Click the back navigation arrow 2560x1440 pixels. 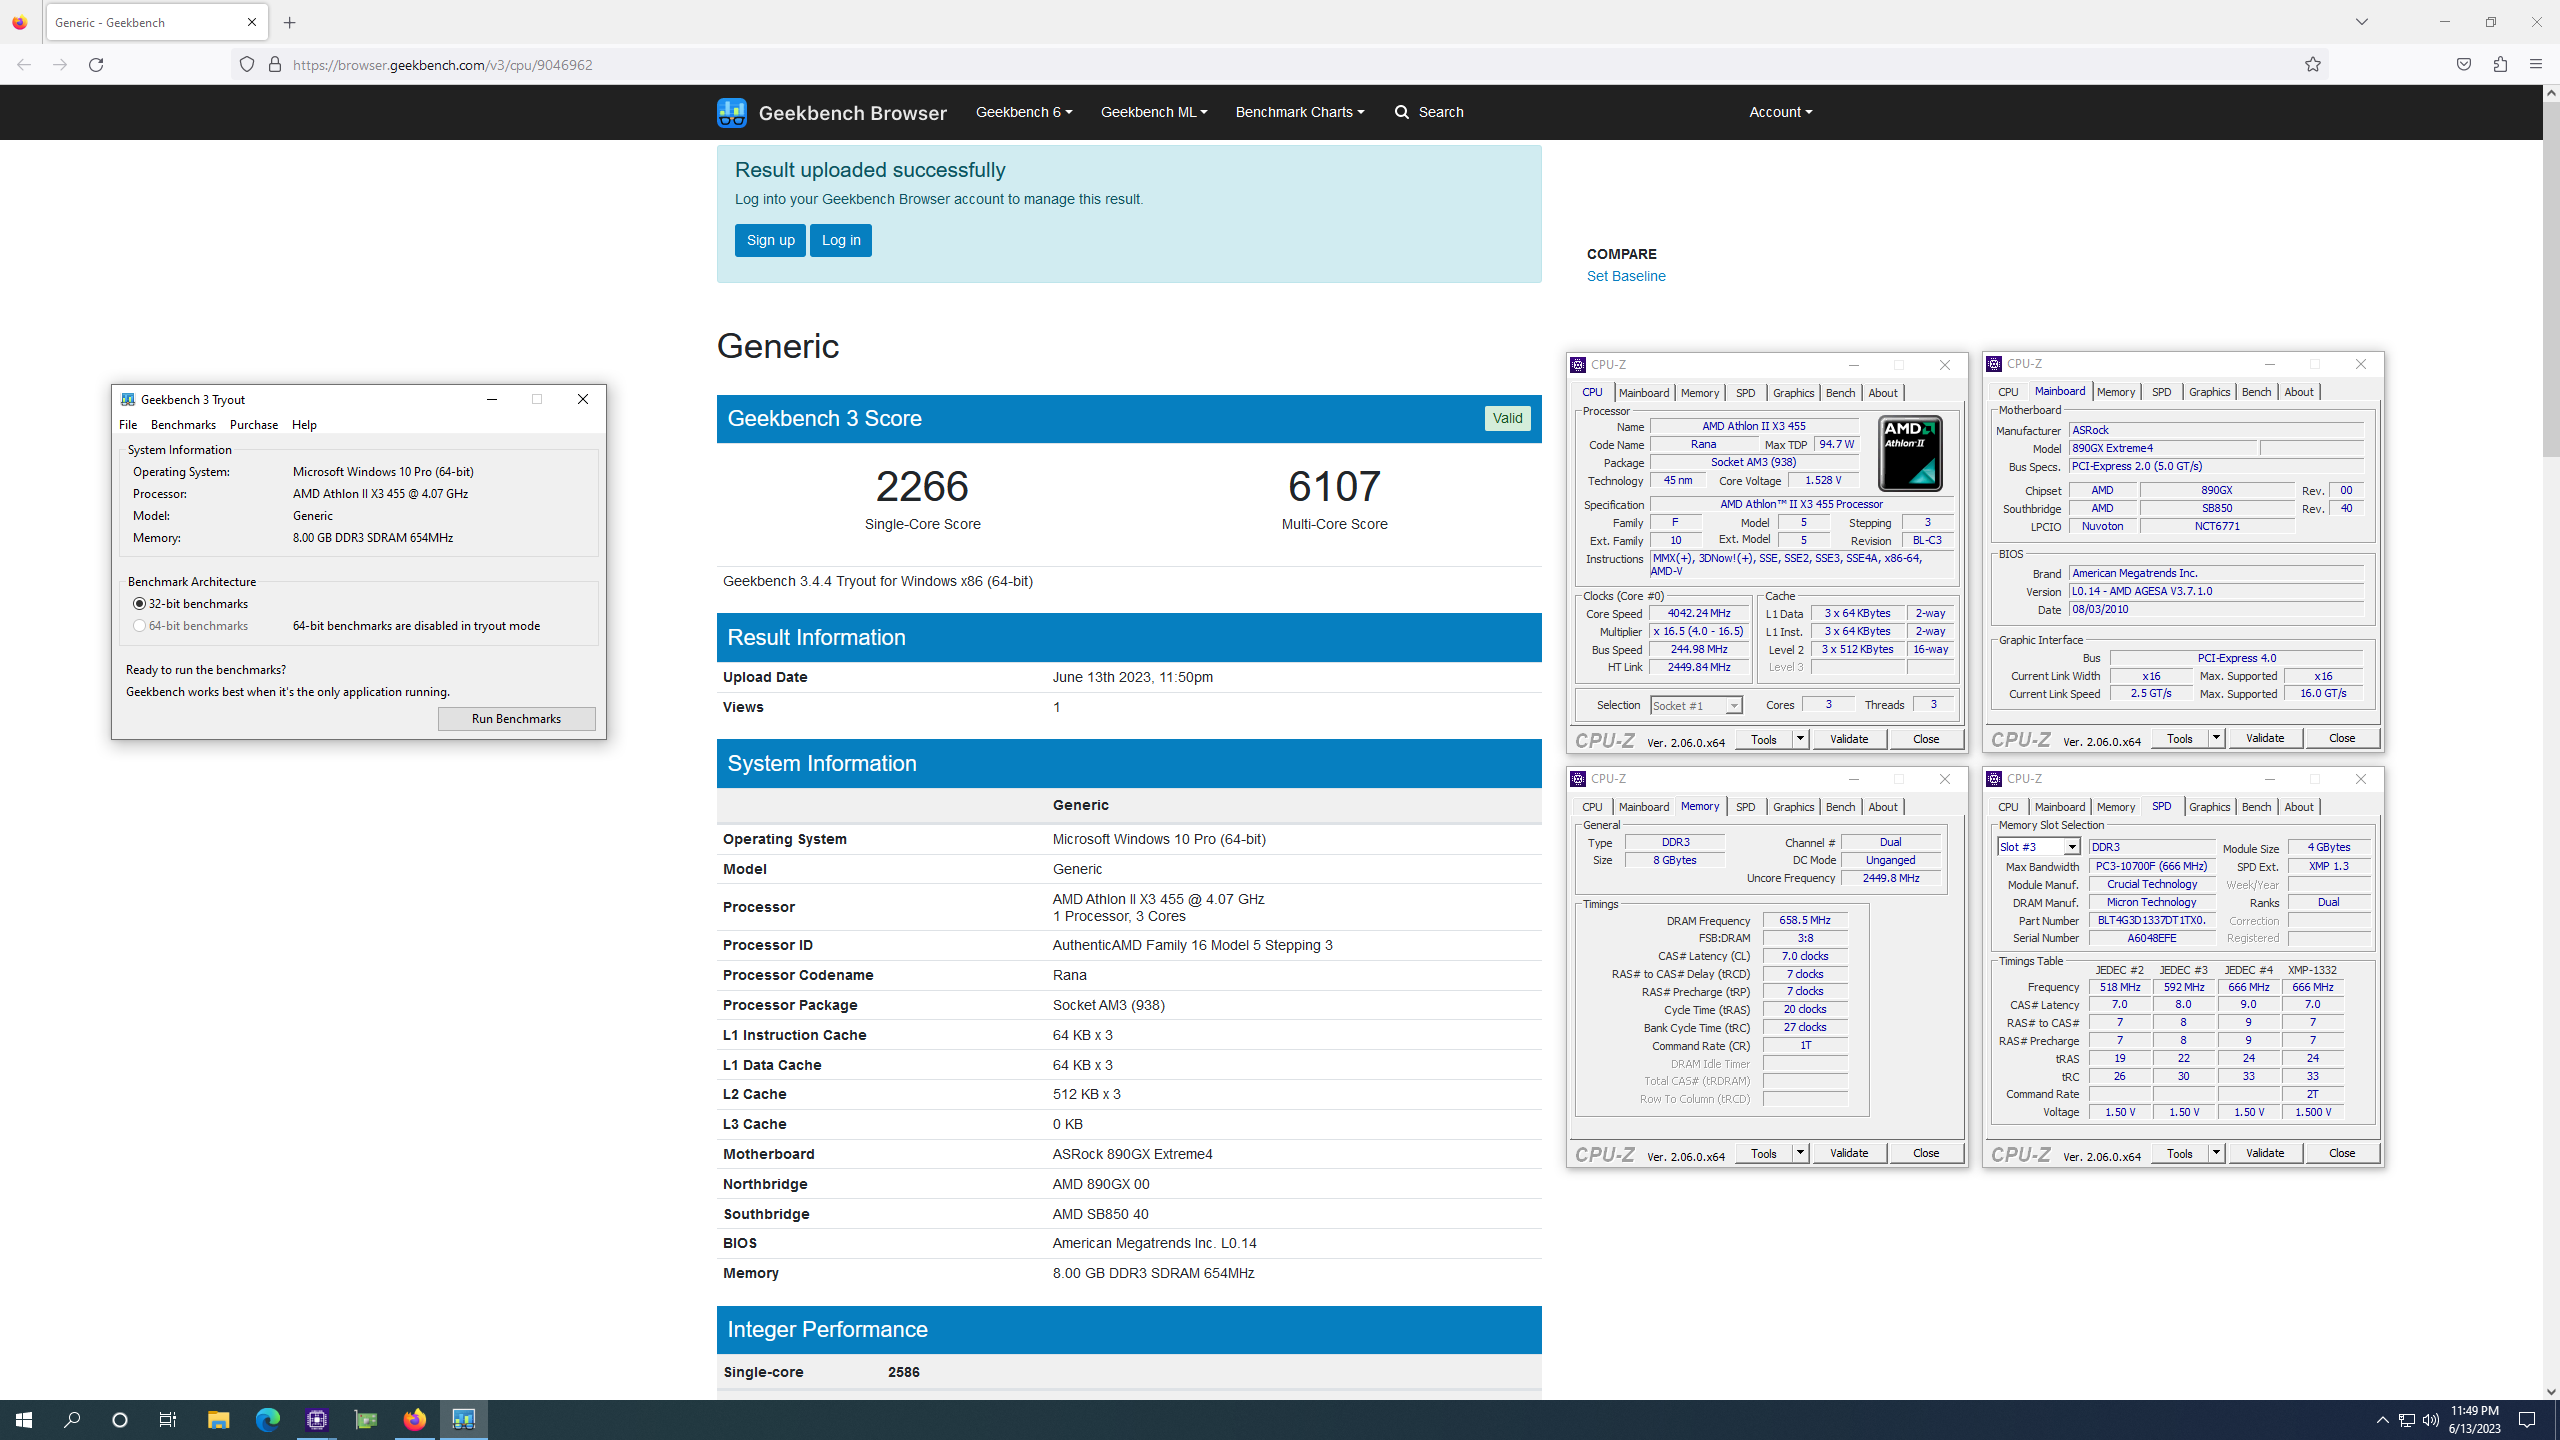(24, 65)
